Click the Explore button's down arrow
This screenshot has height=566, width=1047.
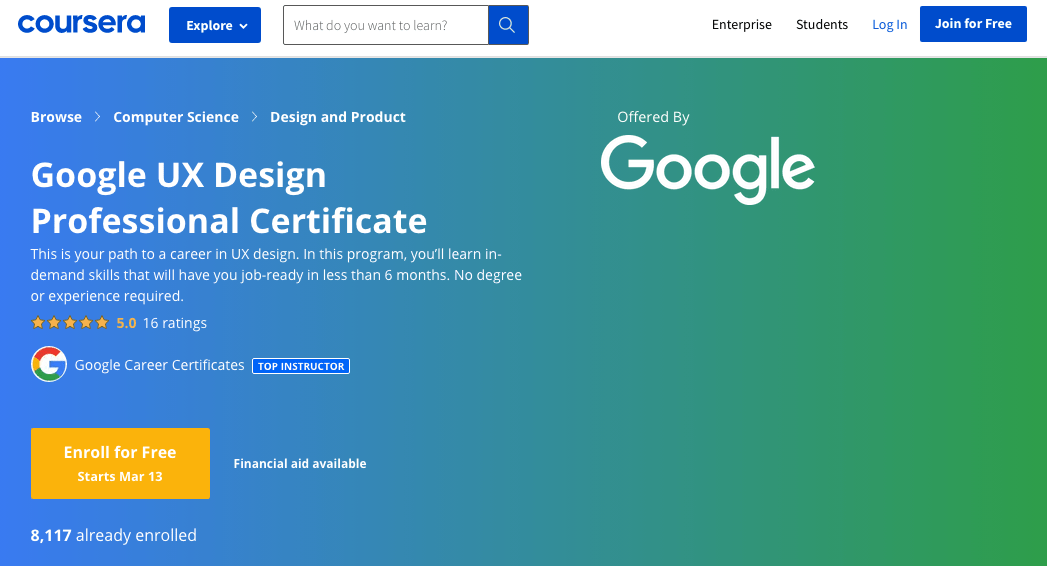[x=244, y=26]
